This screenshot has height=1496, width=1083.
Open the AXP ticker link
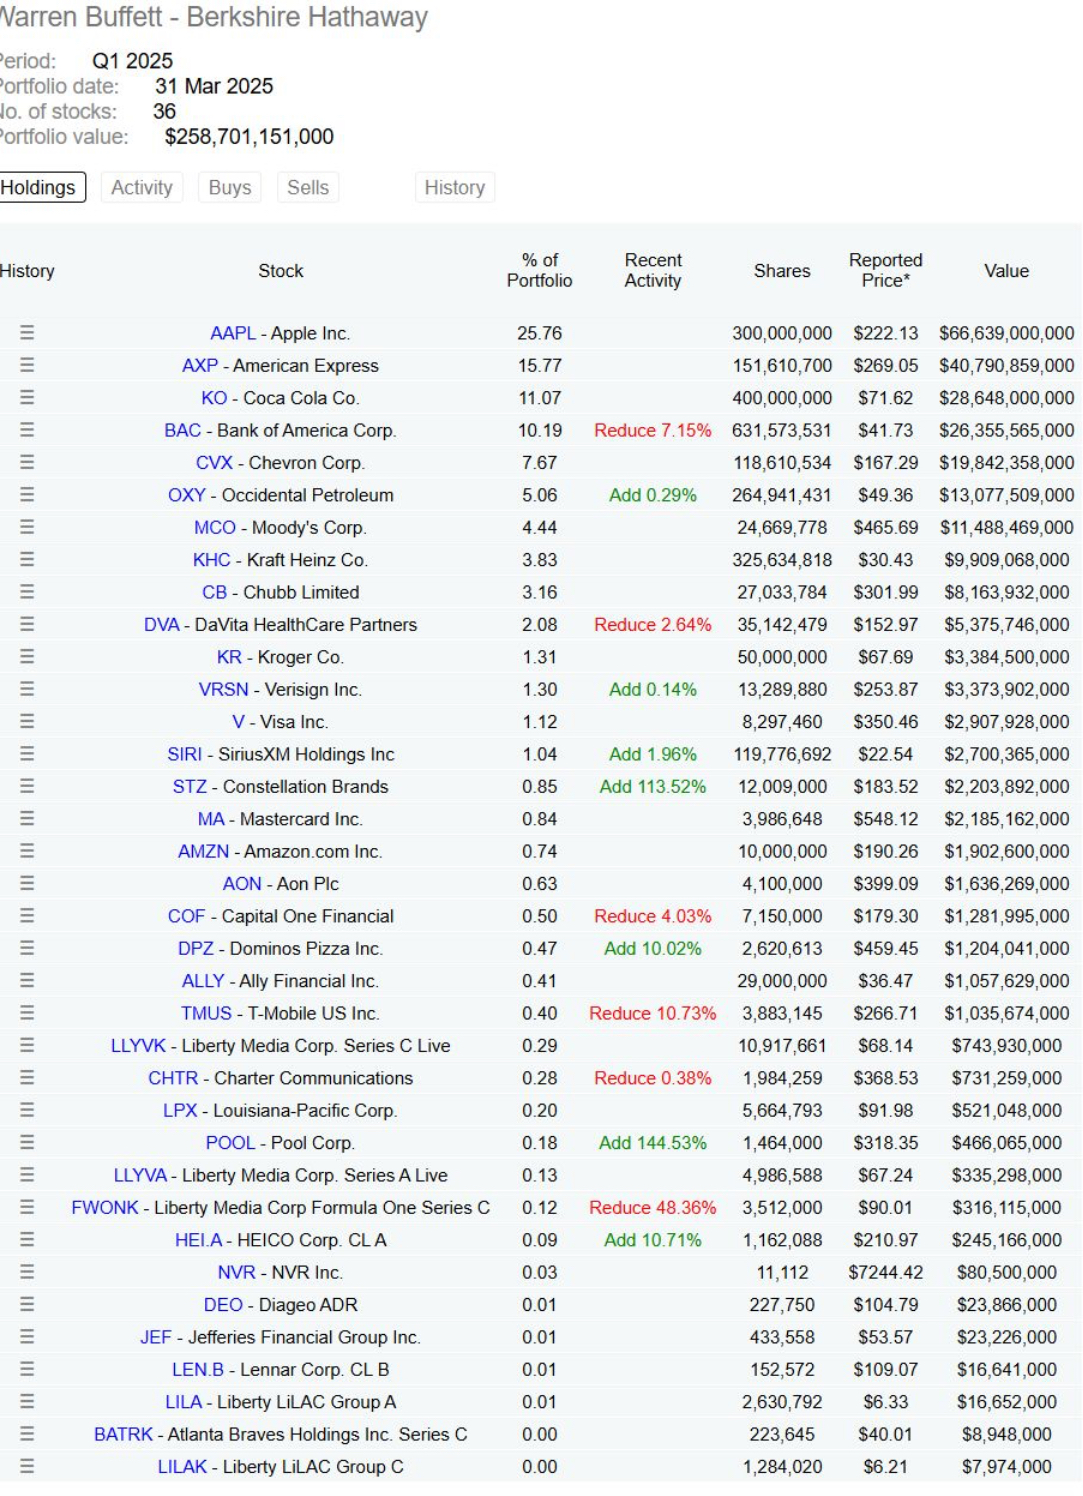[200, 365]
